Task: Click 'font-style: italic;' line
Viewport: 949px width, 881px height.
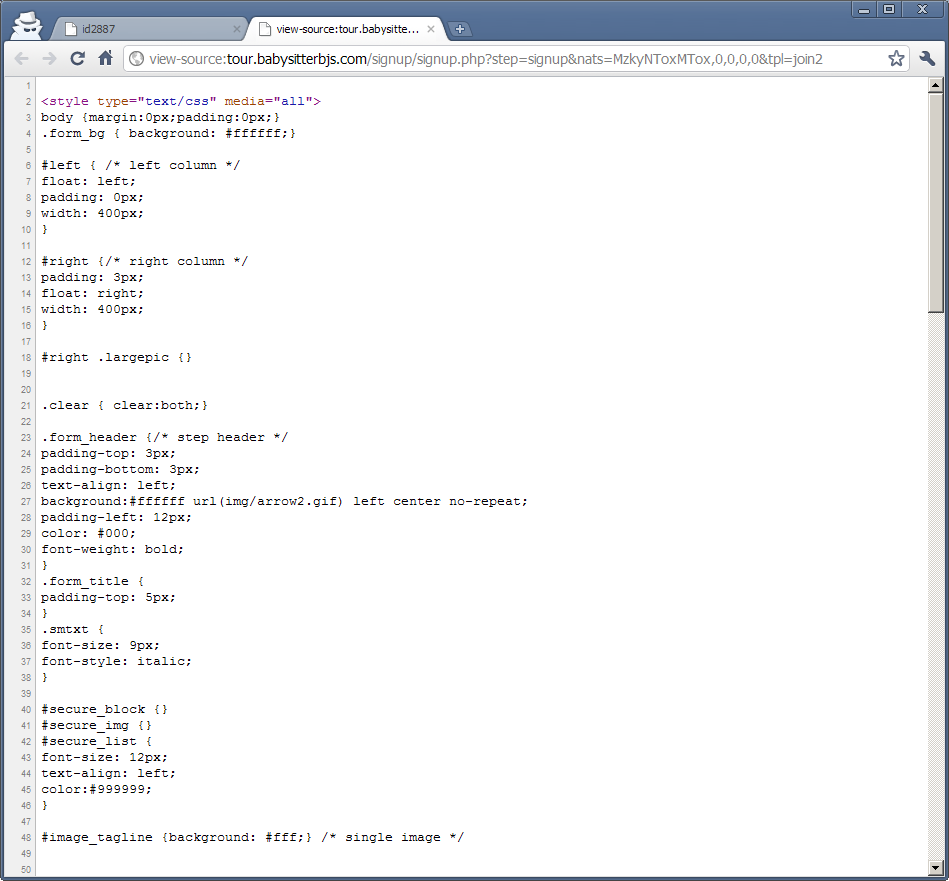Action: 116,661
